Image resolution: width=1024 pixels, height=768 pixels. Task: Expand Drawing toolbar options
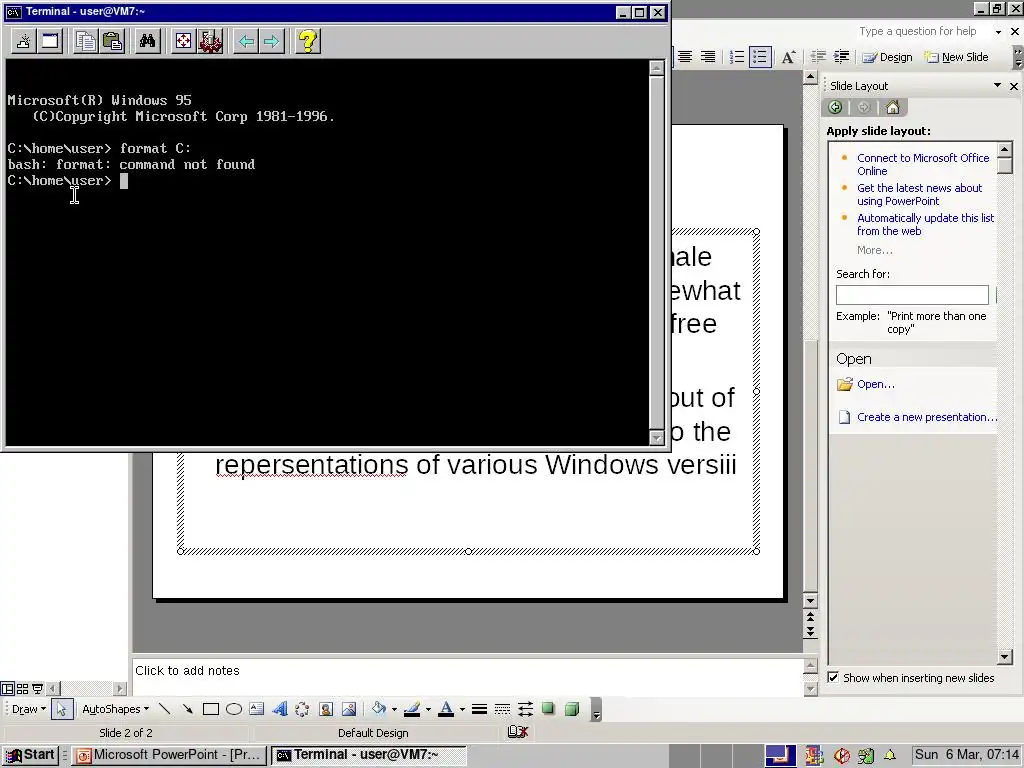pos(596,709)
